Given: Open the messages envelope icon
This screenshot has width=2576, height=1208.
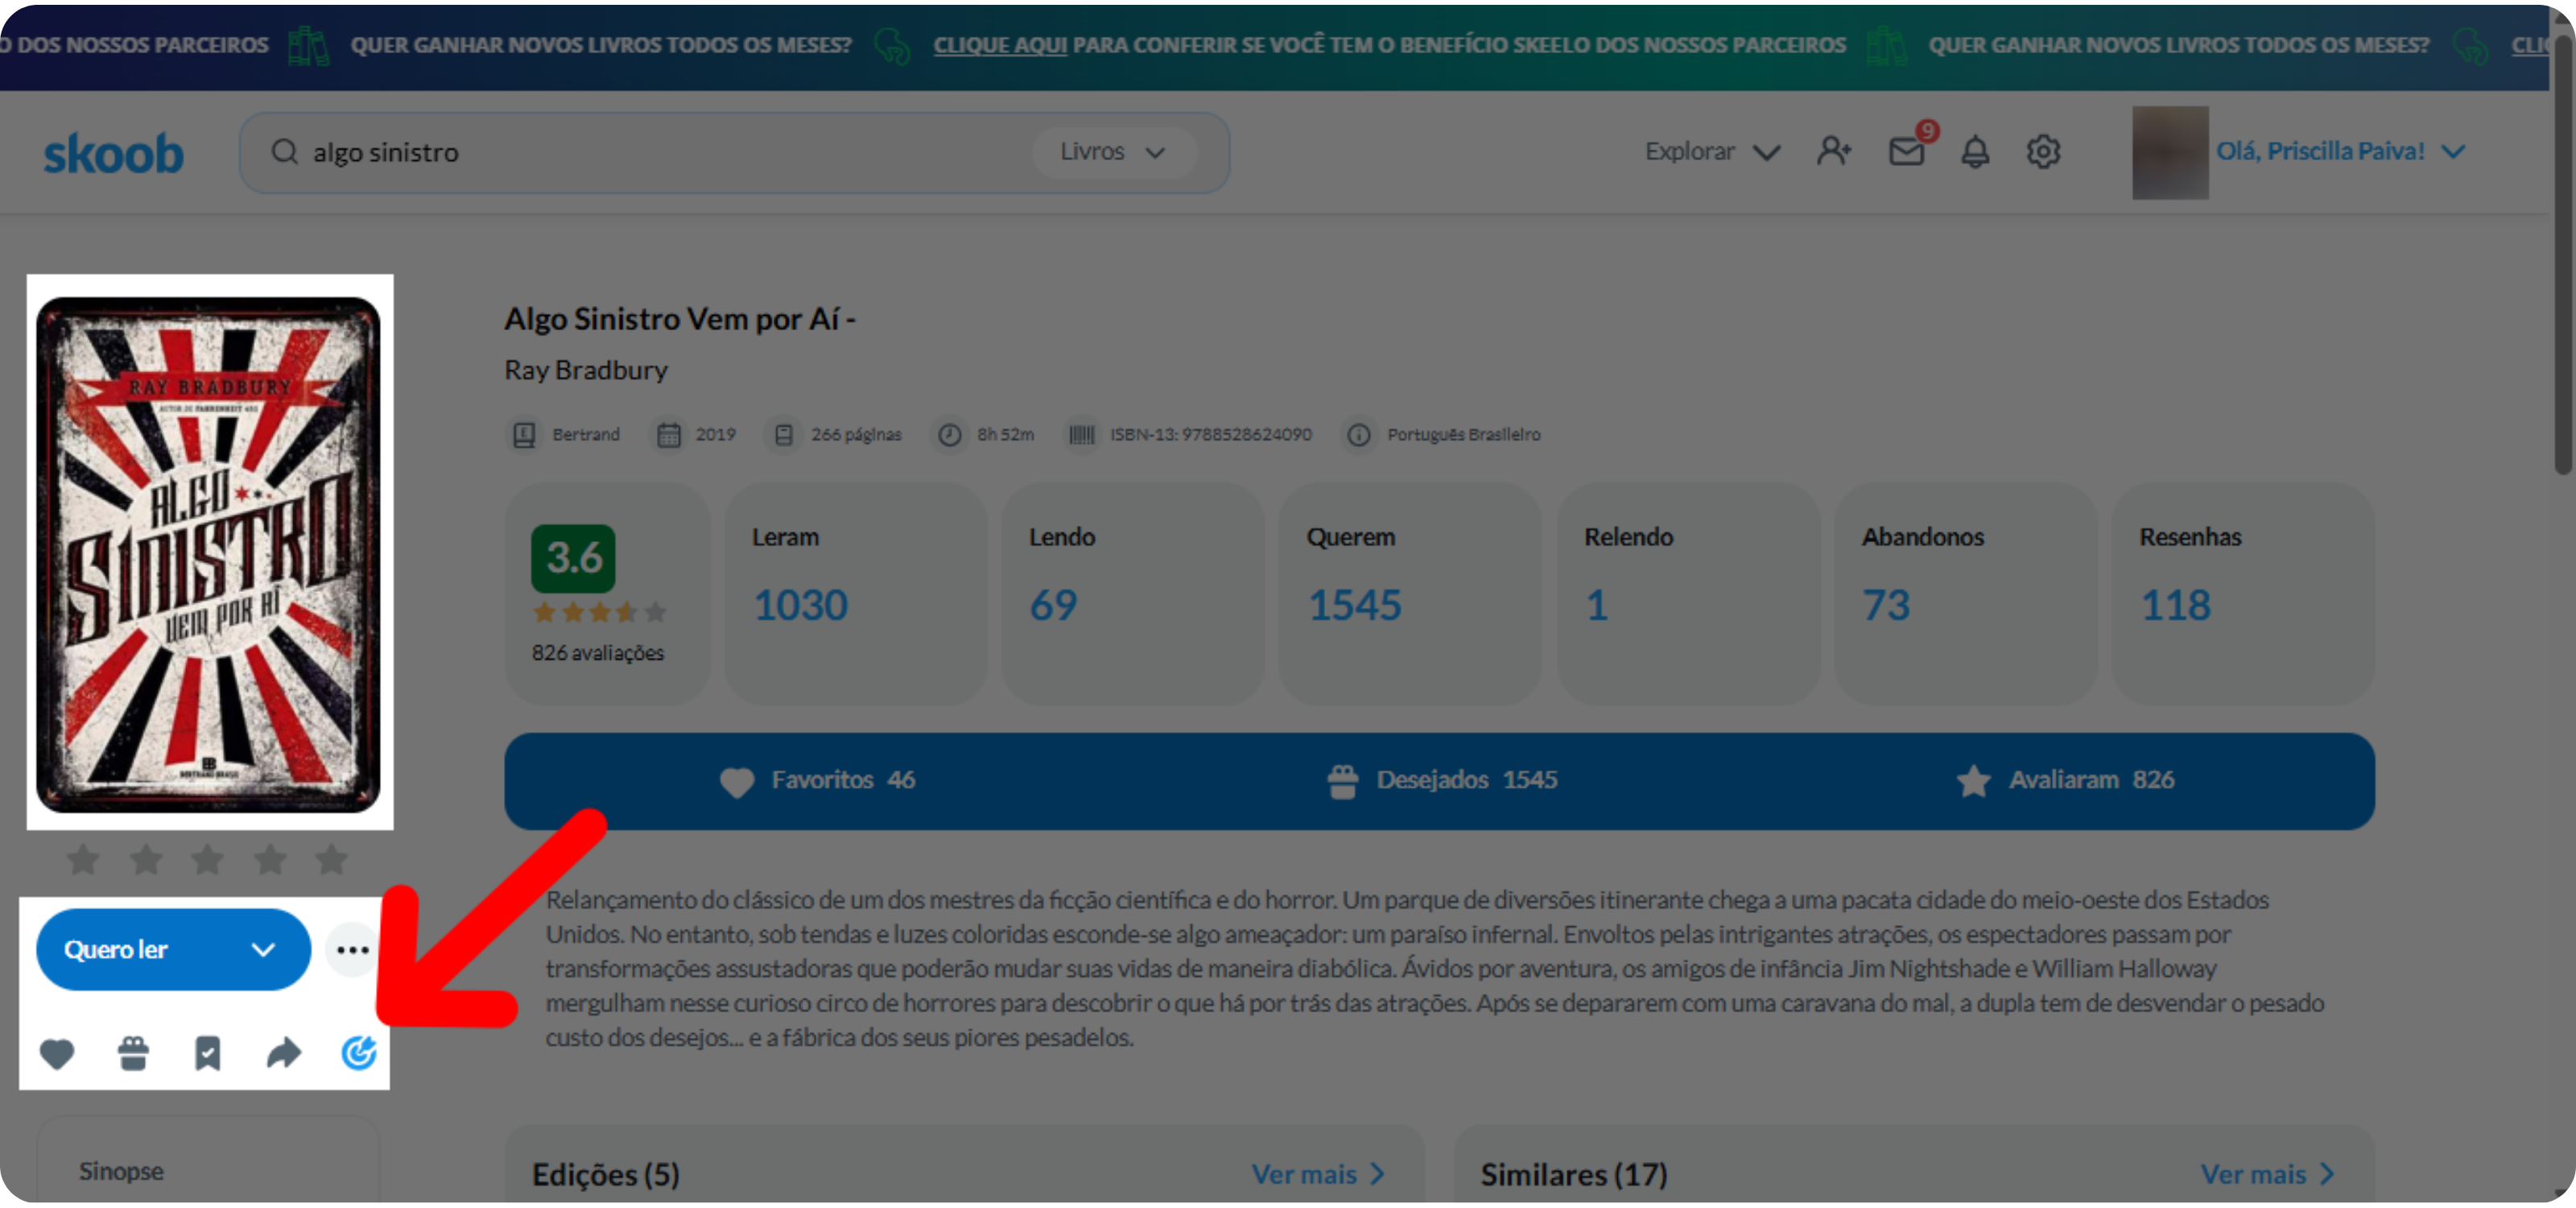Looking at the screenshot, I should [1907, 151].
